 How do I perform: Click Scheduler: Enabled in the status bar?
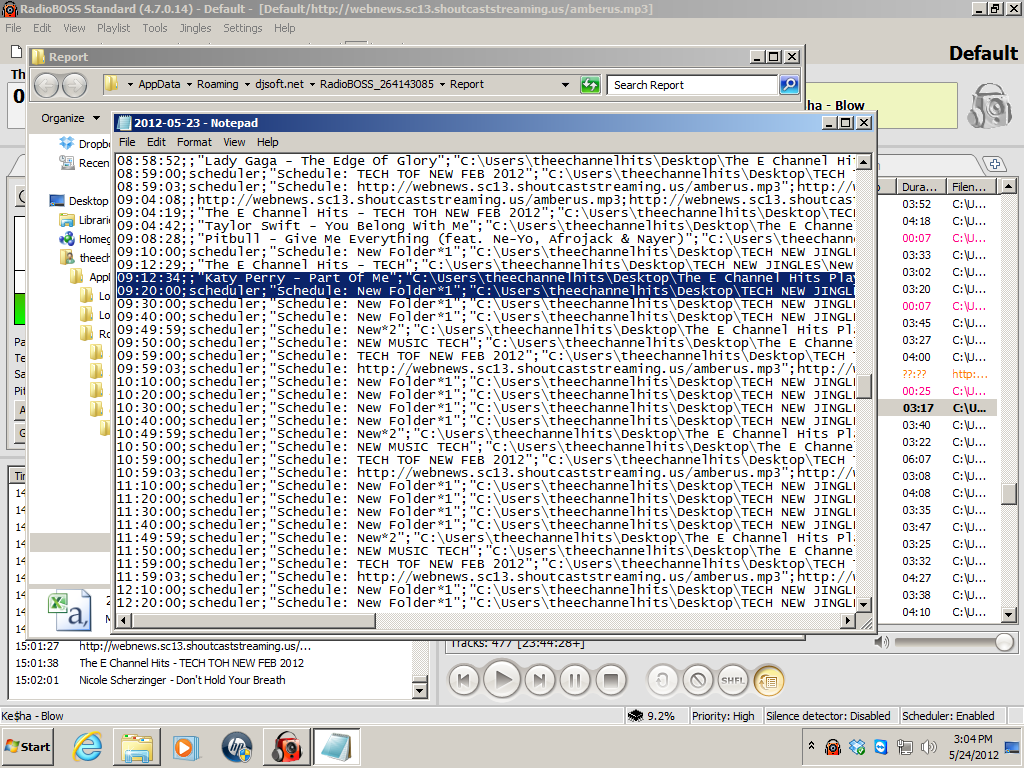948,716
